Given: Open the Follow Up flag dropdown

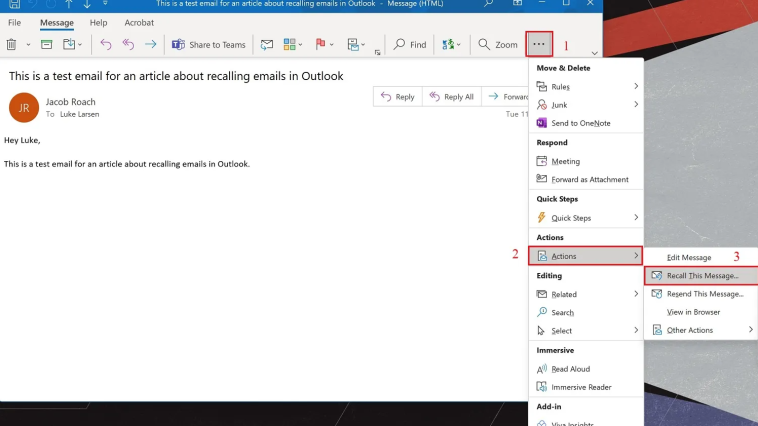Looking at the screenshot, I should 333,44.
